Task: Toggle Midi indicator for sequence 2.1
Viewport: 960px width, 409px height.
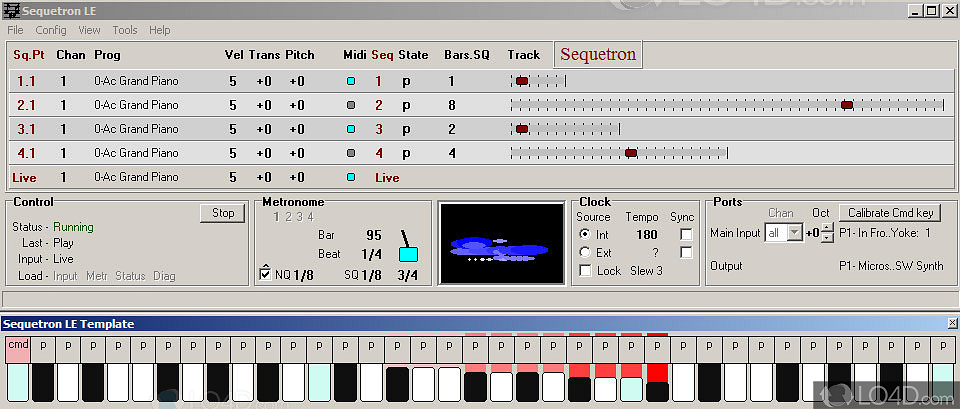Action: 351,105
